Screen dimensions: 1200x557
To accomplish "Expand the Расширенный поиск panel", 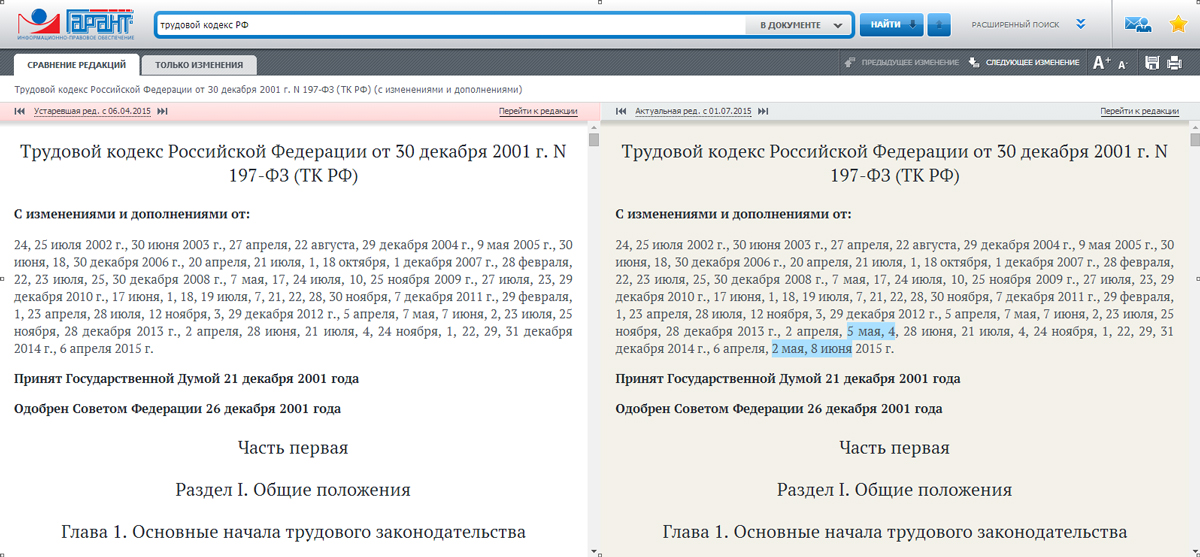I will (x=1080, y=25).
